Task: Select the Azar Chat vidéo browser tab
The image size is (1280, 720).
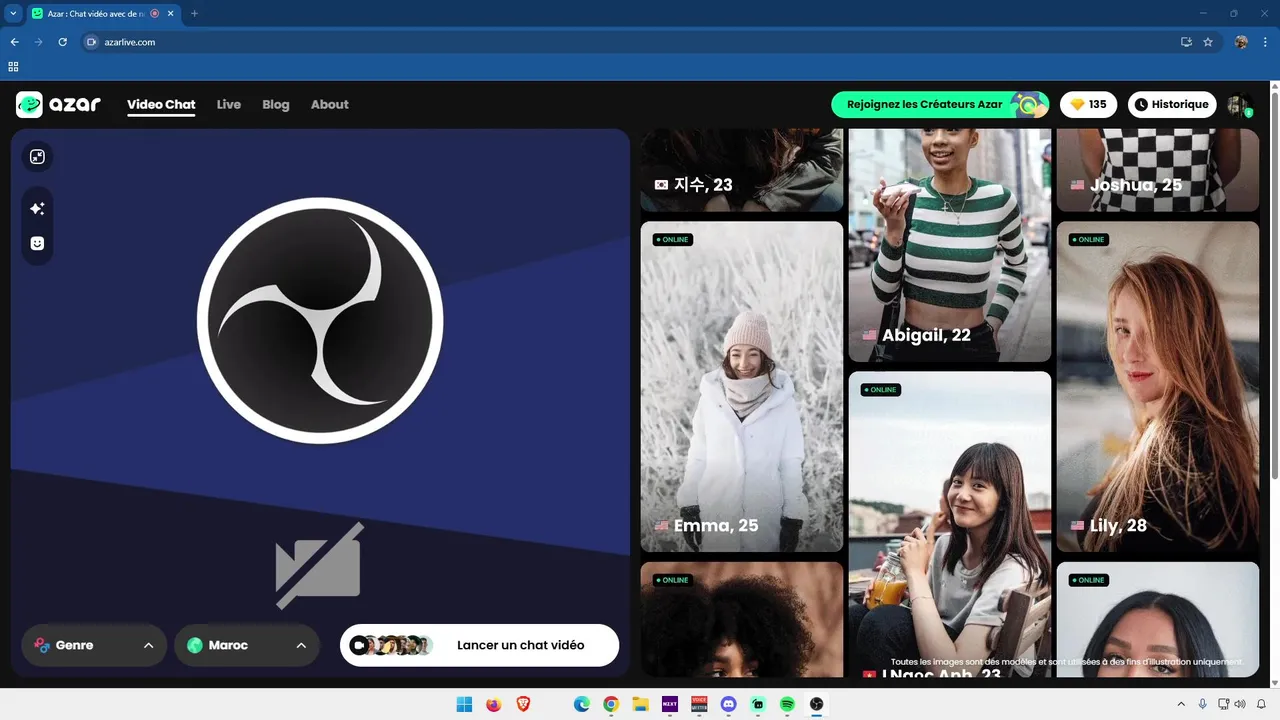Action: 102,14
